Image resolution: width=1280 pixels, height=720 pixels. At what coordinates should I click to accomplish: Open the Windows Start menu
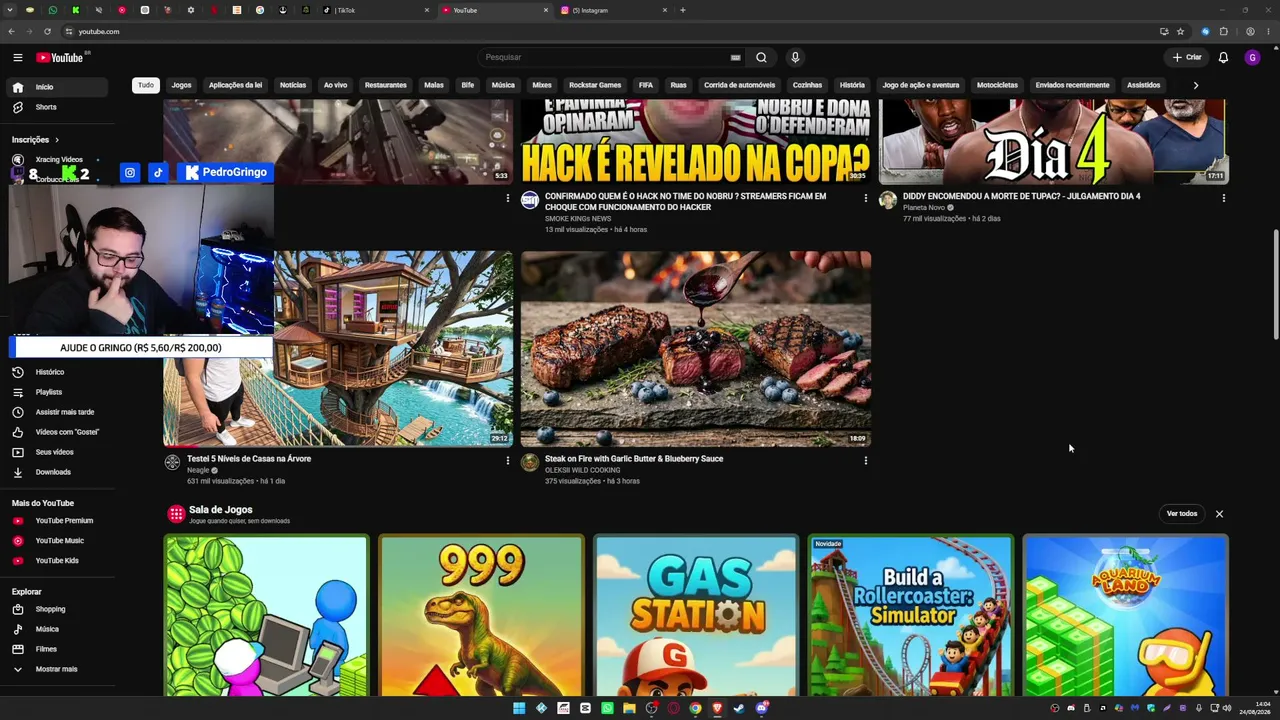pyautogui.click(x=519, y=709)
